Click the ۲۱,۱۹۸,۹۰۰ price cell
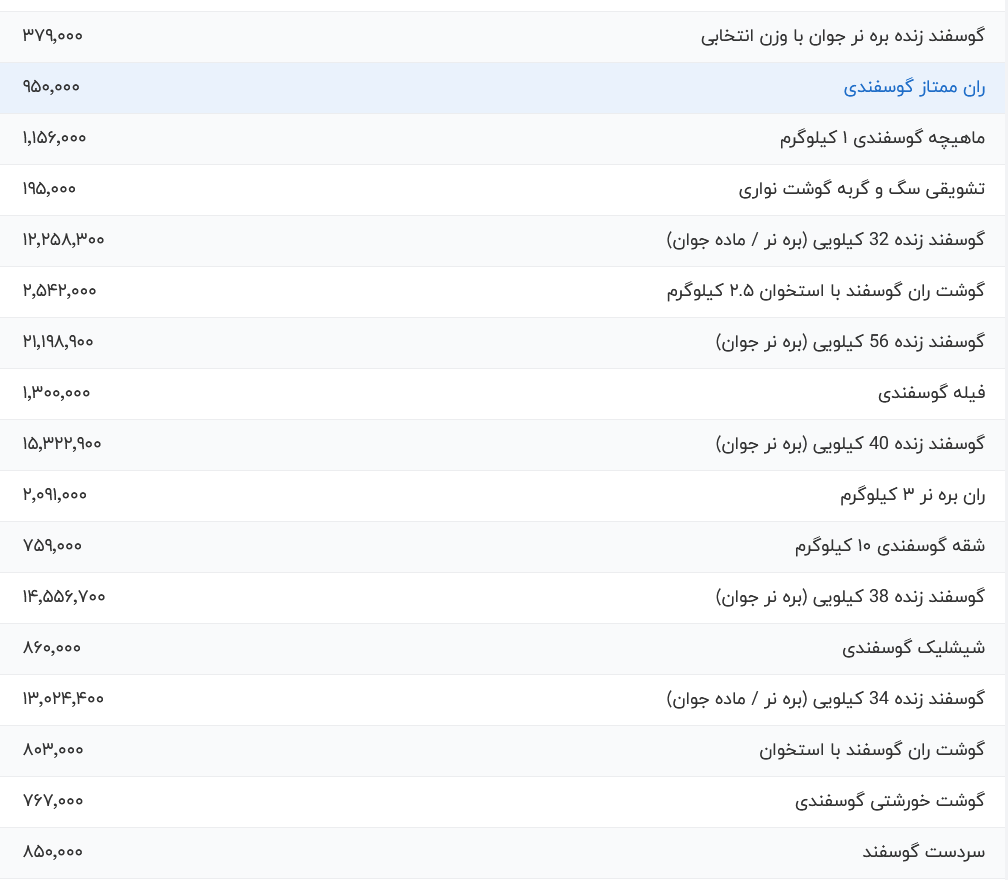The height and width of the screenshot is (880, 1008). coord(58,342)
